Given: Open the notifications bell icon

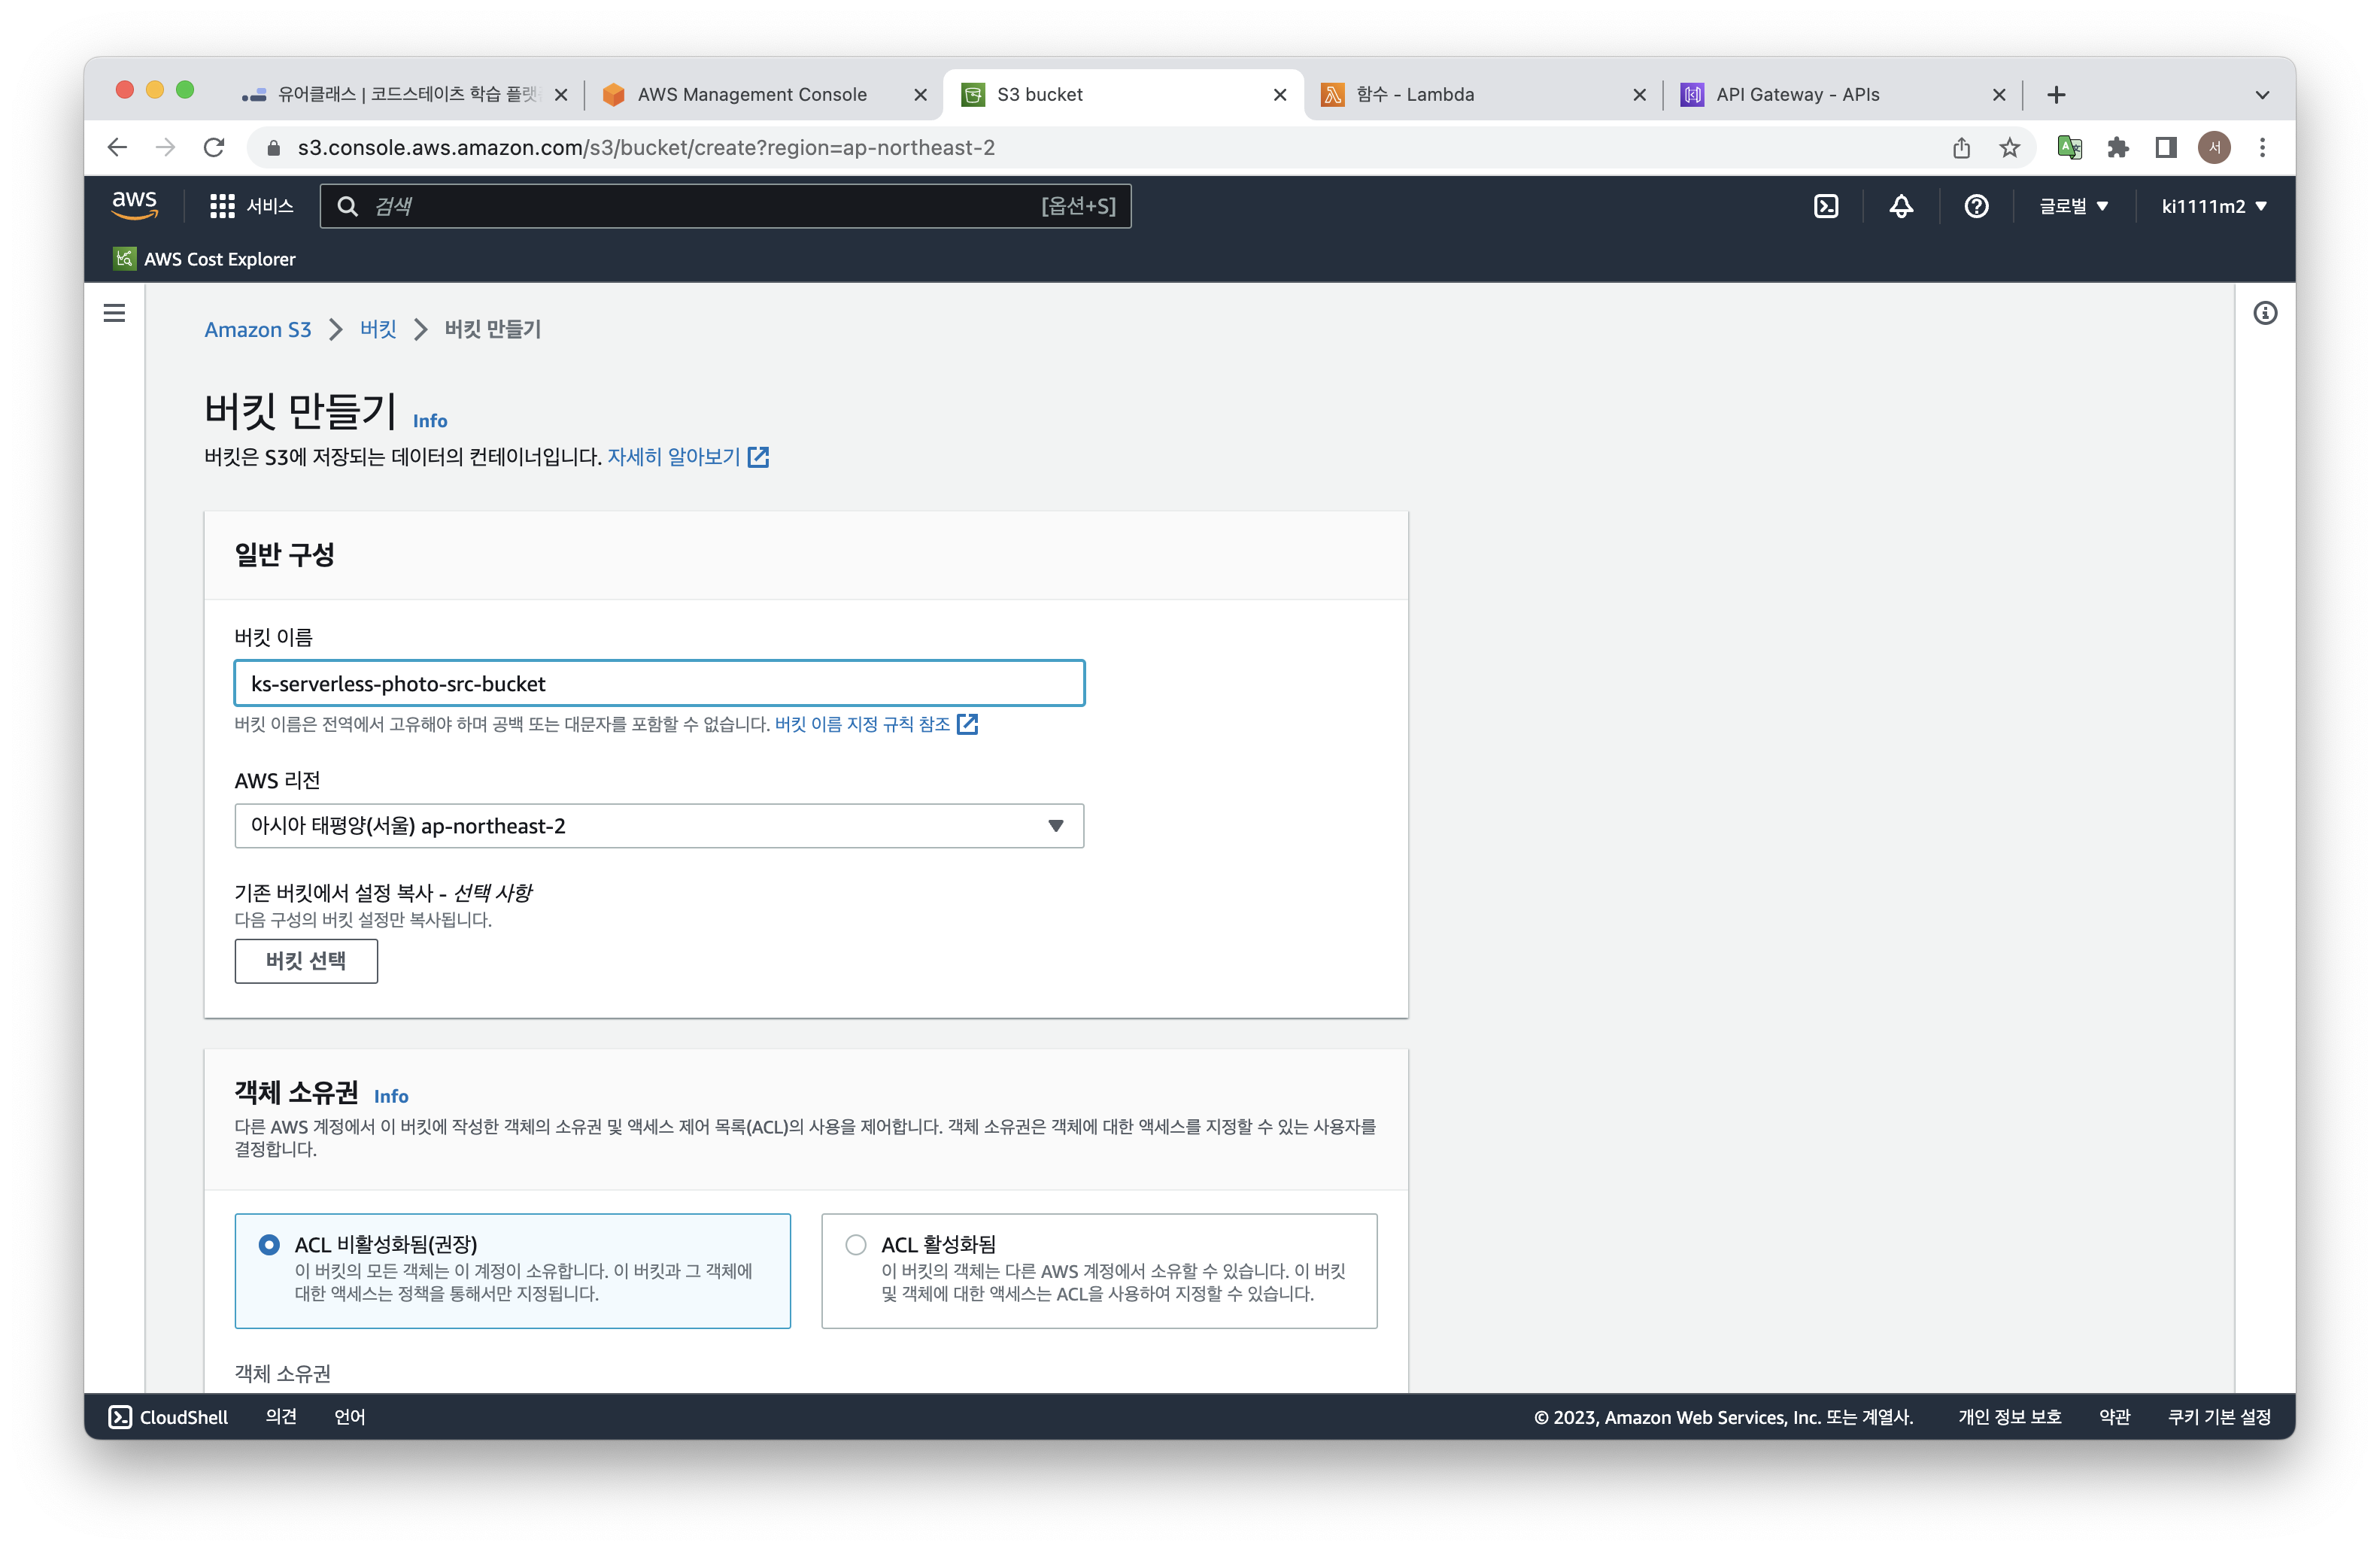Looking at the screenshot, I should 1901,206.
